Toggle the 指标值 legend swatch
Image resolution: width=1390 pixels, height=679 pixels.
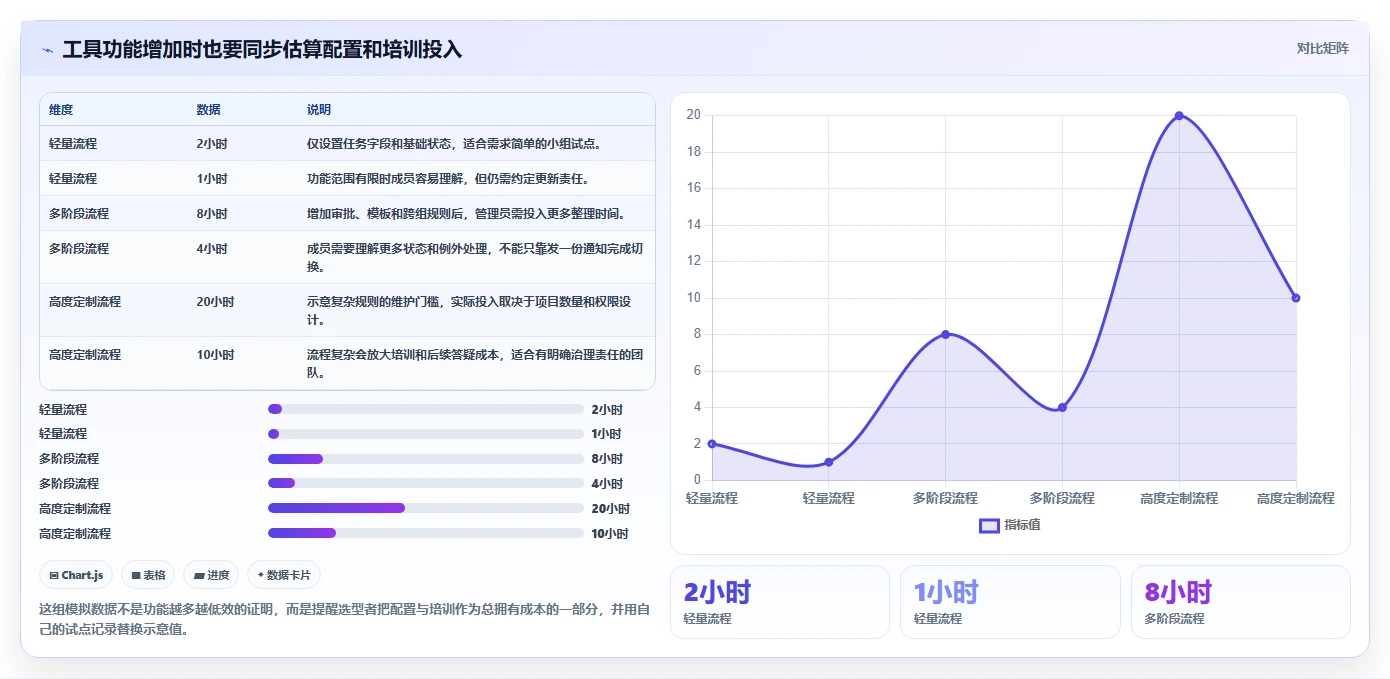(x=989, y=525)
